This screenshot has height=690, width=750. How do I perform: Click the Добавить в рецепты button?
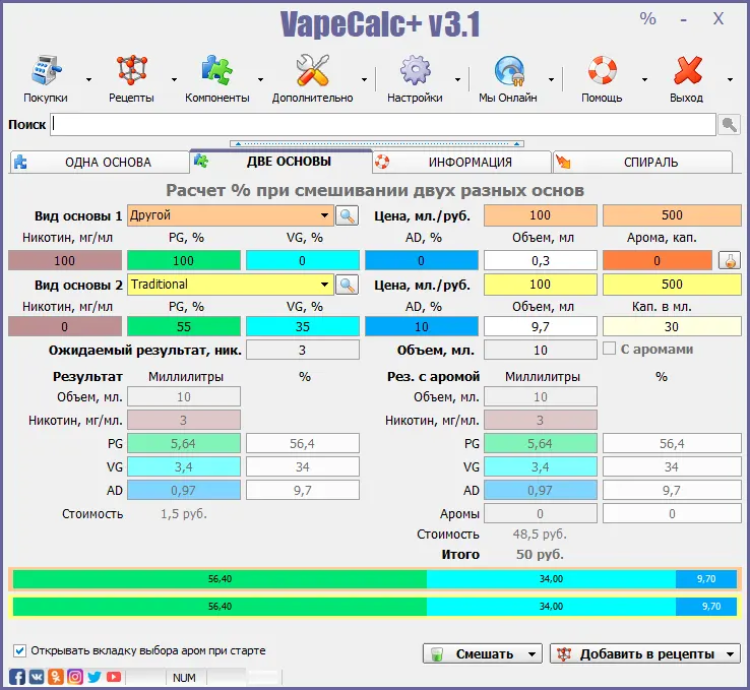point(636,654)
